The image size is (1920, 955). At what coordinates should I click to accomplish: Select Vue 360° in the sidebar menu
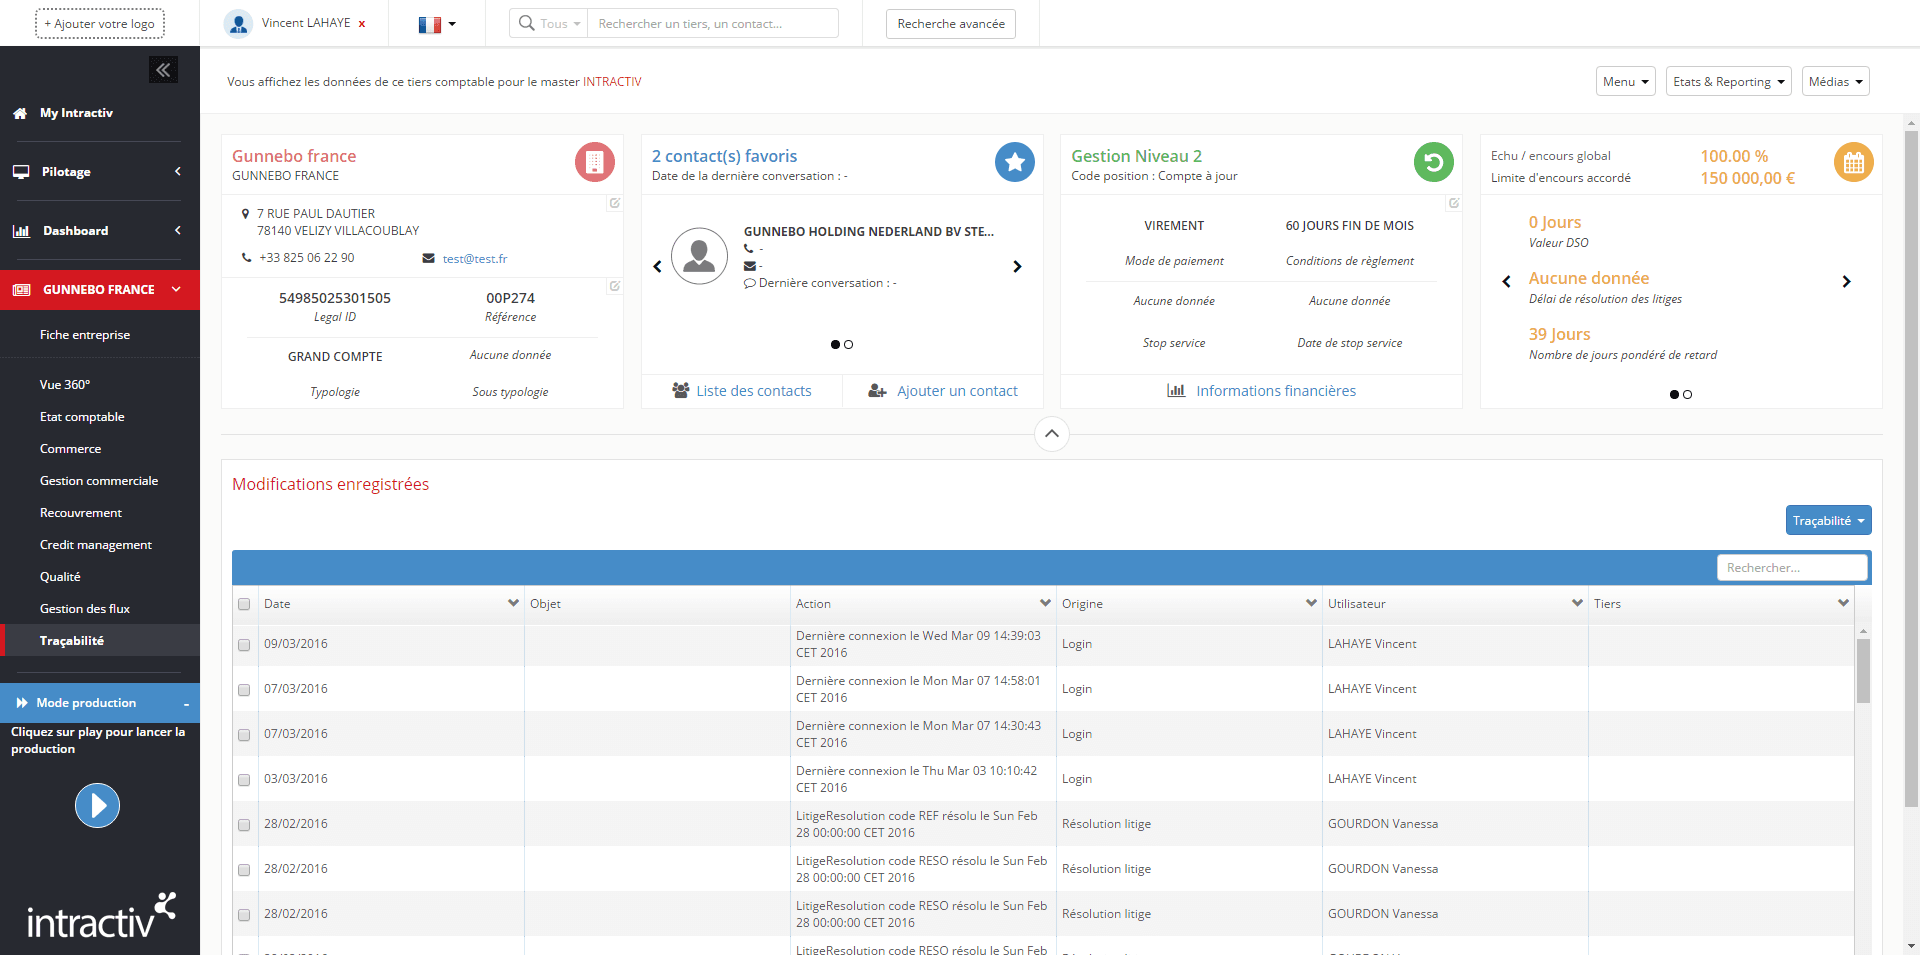pyautogui.click(x=65, y=385)
